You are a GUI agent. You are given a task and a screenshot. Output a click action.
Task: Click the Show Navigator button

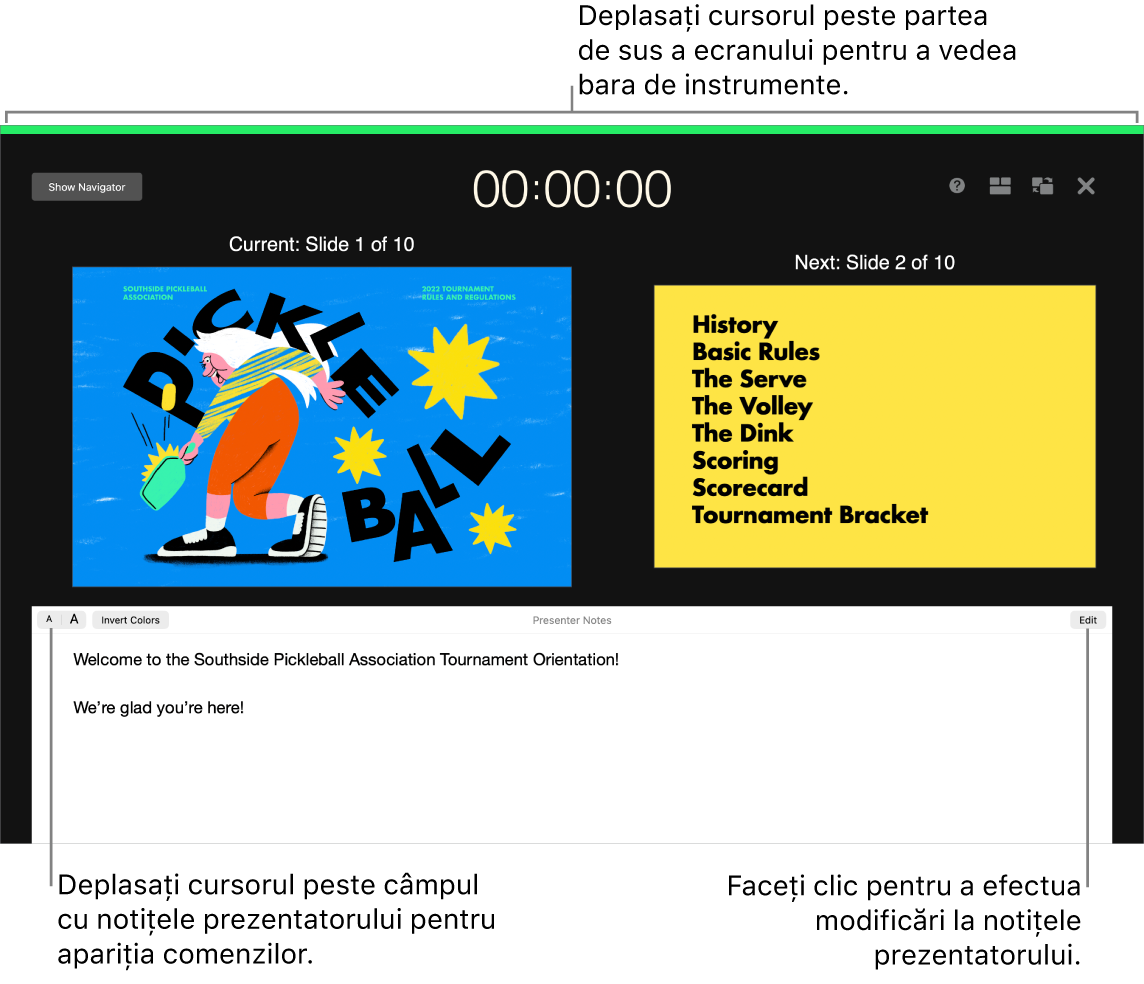(x=87, y=187)
